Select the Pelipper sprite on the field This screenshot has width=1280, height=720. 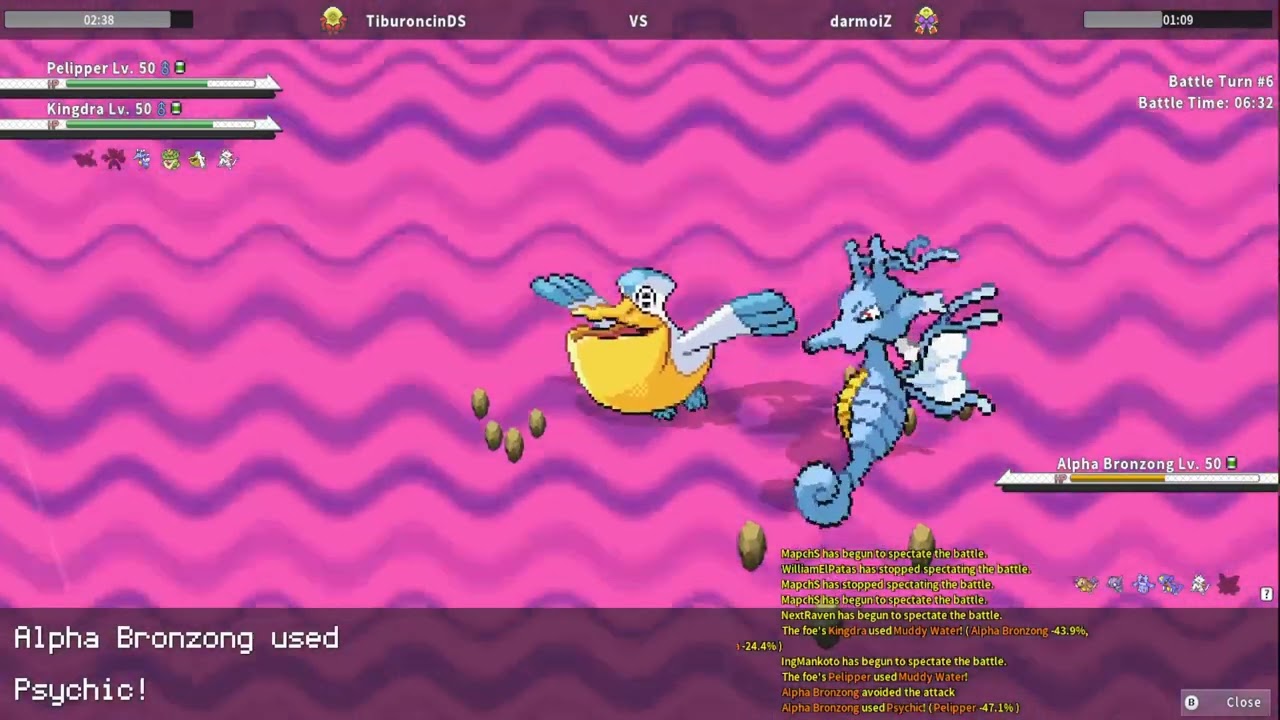(x=662, y=343)
